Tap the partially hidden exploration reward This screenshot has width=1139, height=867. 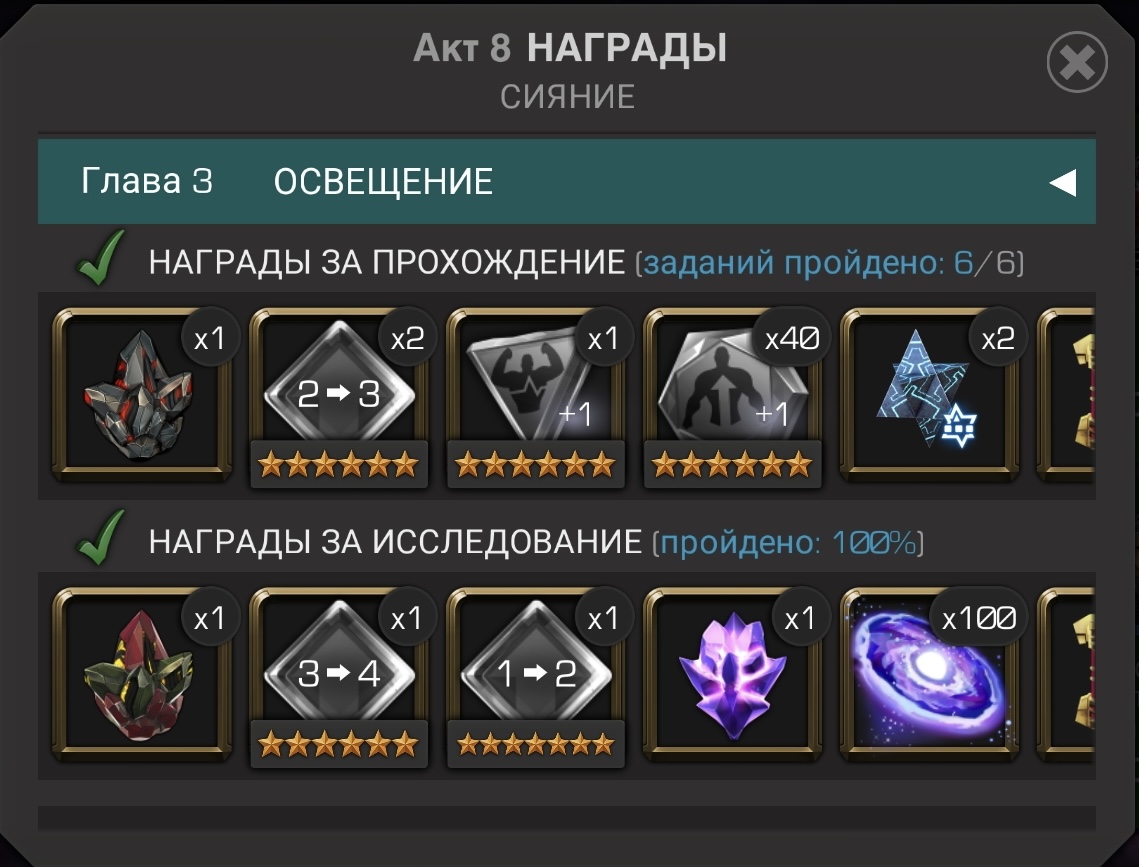coord(1066,675)
